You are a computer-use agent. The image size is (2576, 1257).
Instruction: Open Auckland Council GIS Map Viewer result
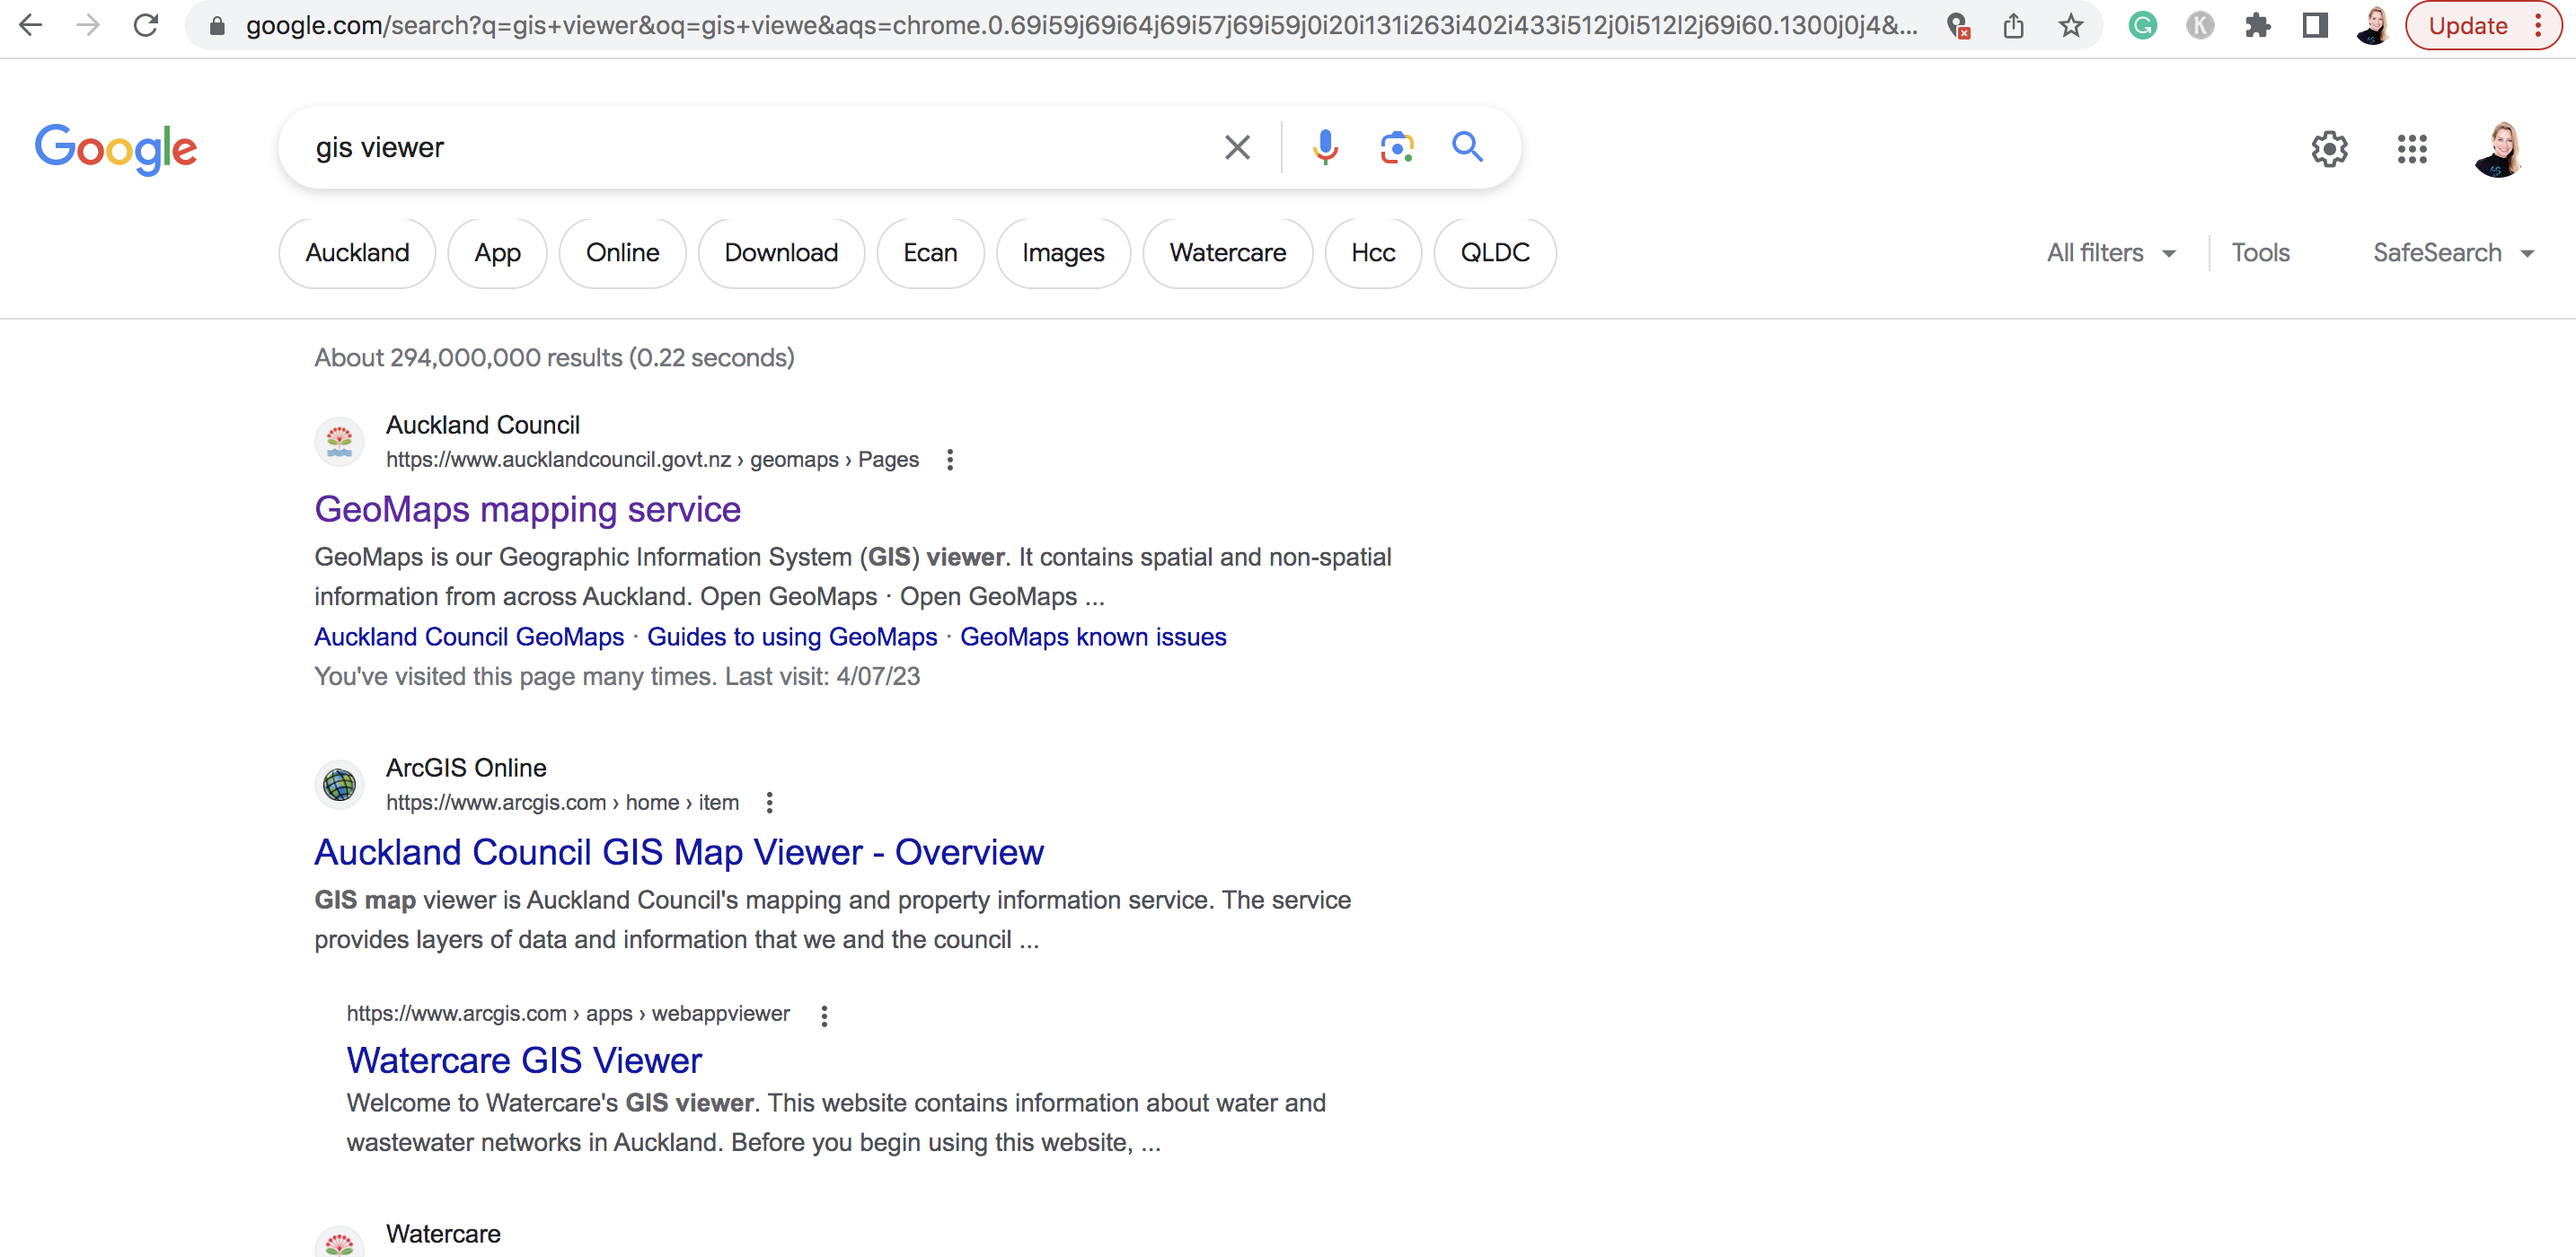tap(679, 853)
